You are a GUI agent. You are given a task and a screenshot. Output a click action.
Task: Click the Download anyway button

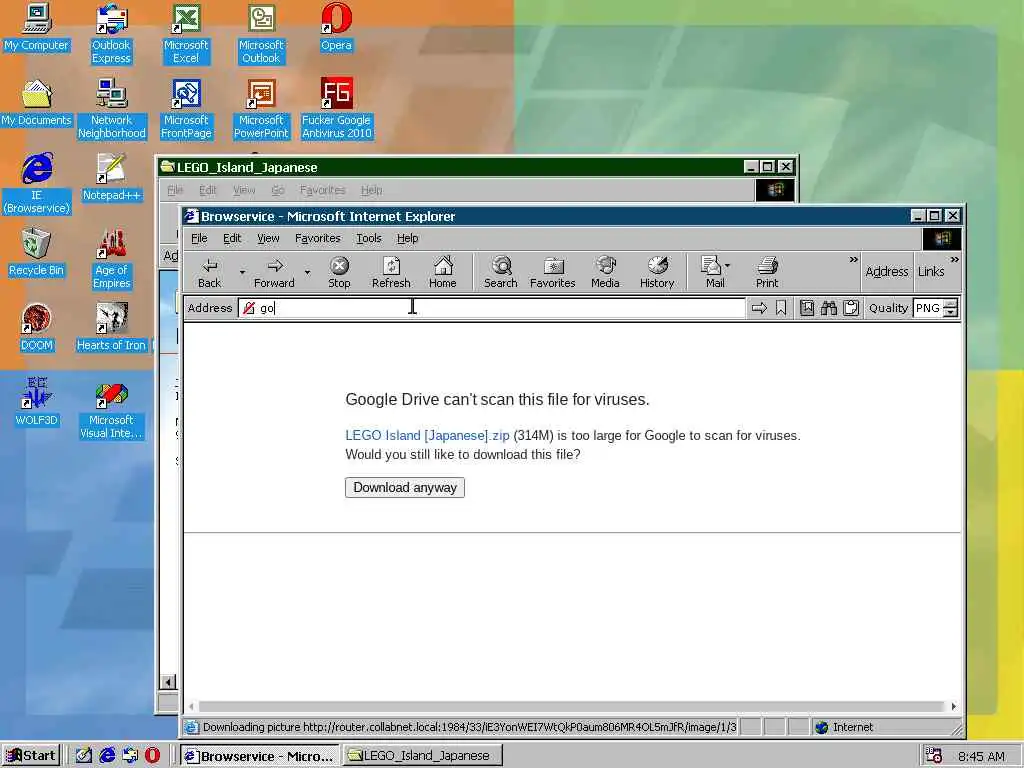[x=405, y=487]
